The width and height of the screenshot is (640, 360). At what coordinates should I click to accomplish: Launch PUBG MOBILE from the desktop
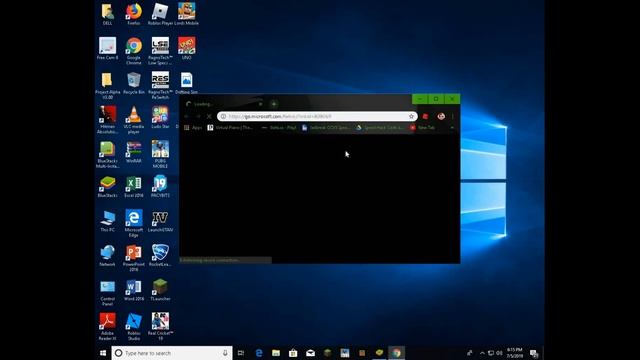(160, 154)
